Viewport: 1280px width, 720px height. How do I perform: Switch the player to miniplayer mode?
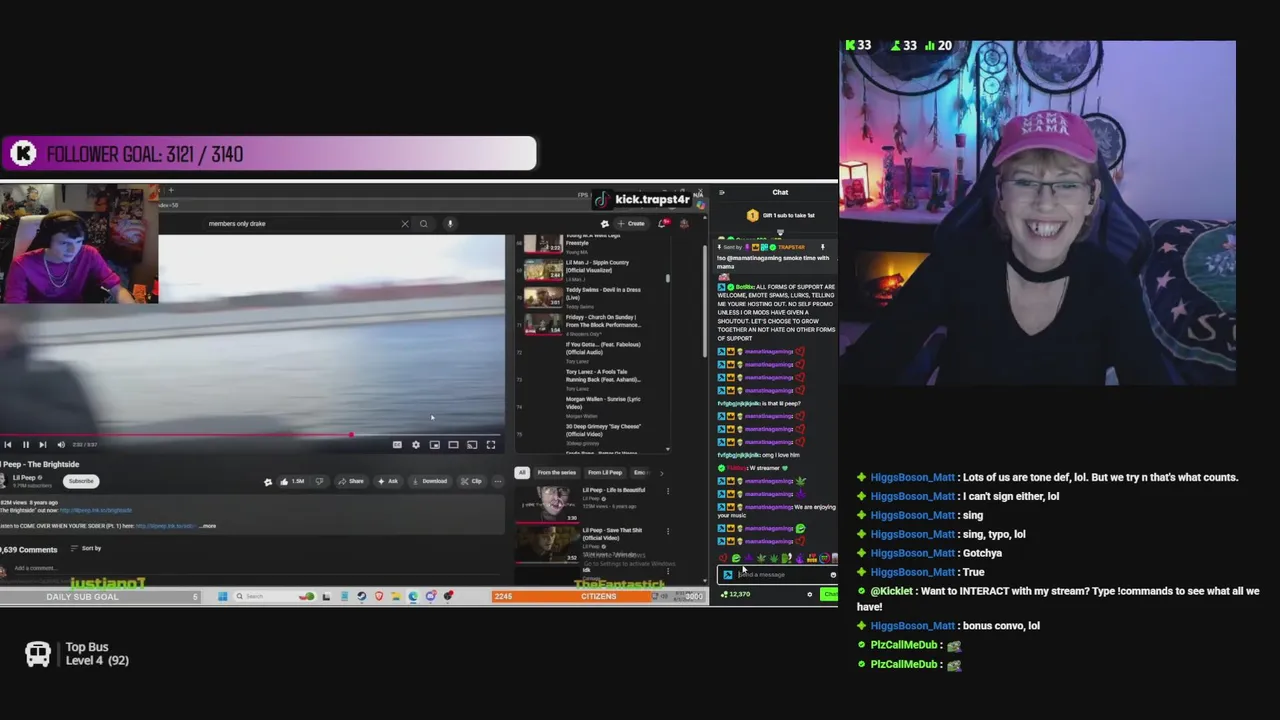435,445
